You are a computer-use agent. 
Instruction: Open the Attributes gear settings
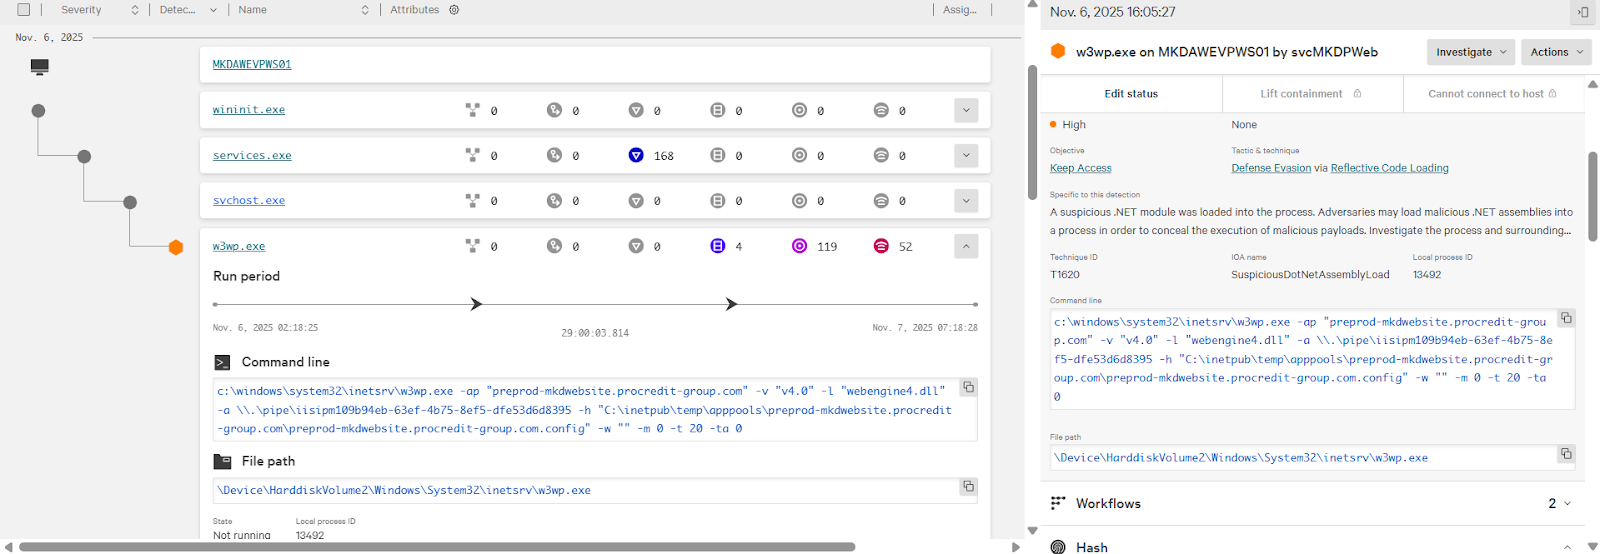coord(454,10)
